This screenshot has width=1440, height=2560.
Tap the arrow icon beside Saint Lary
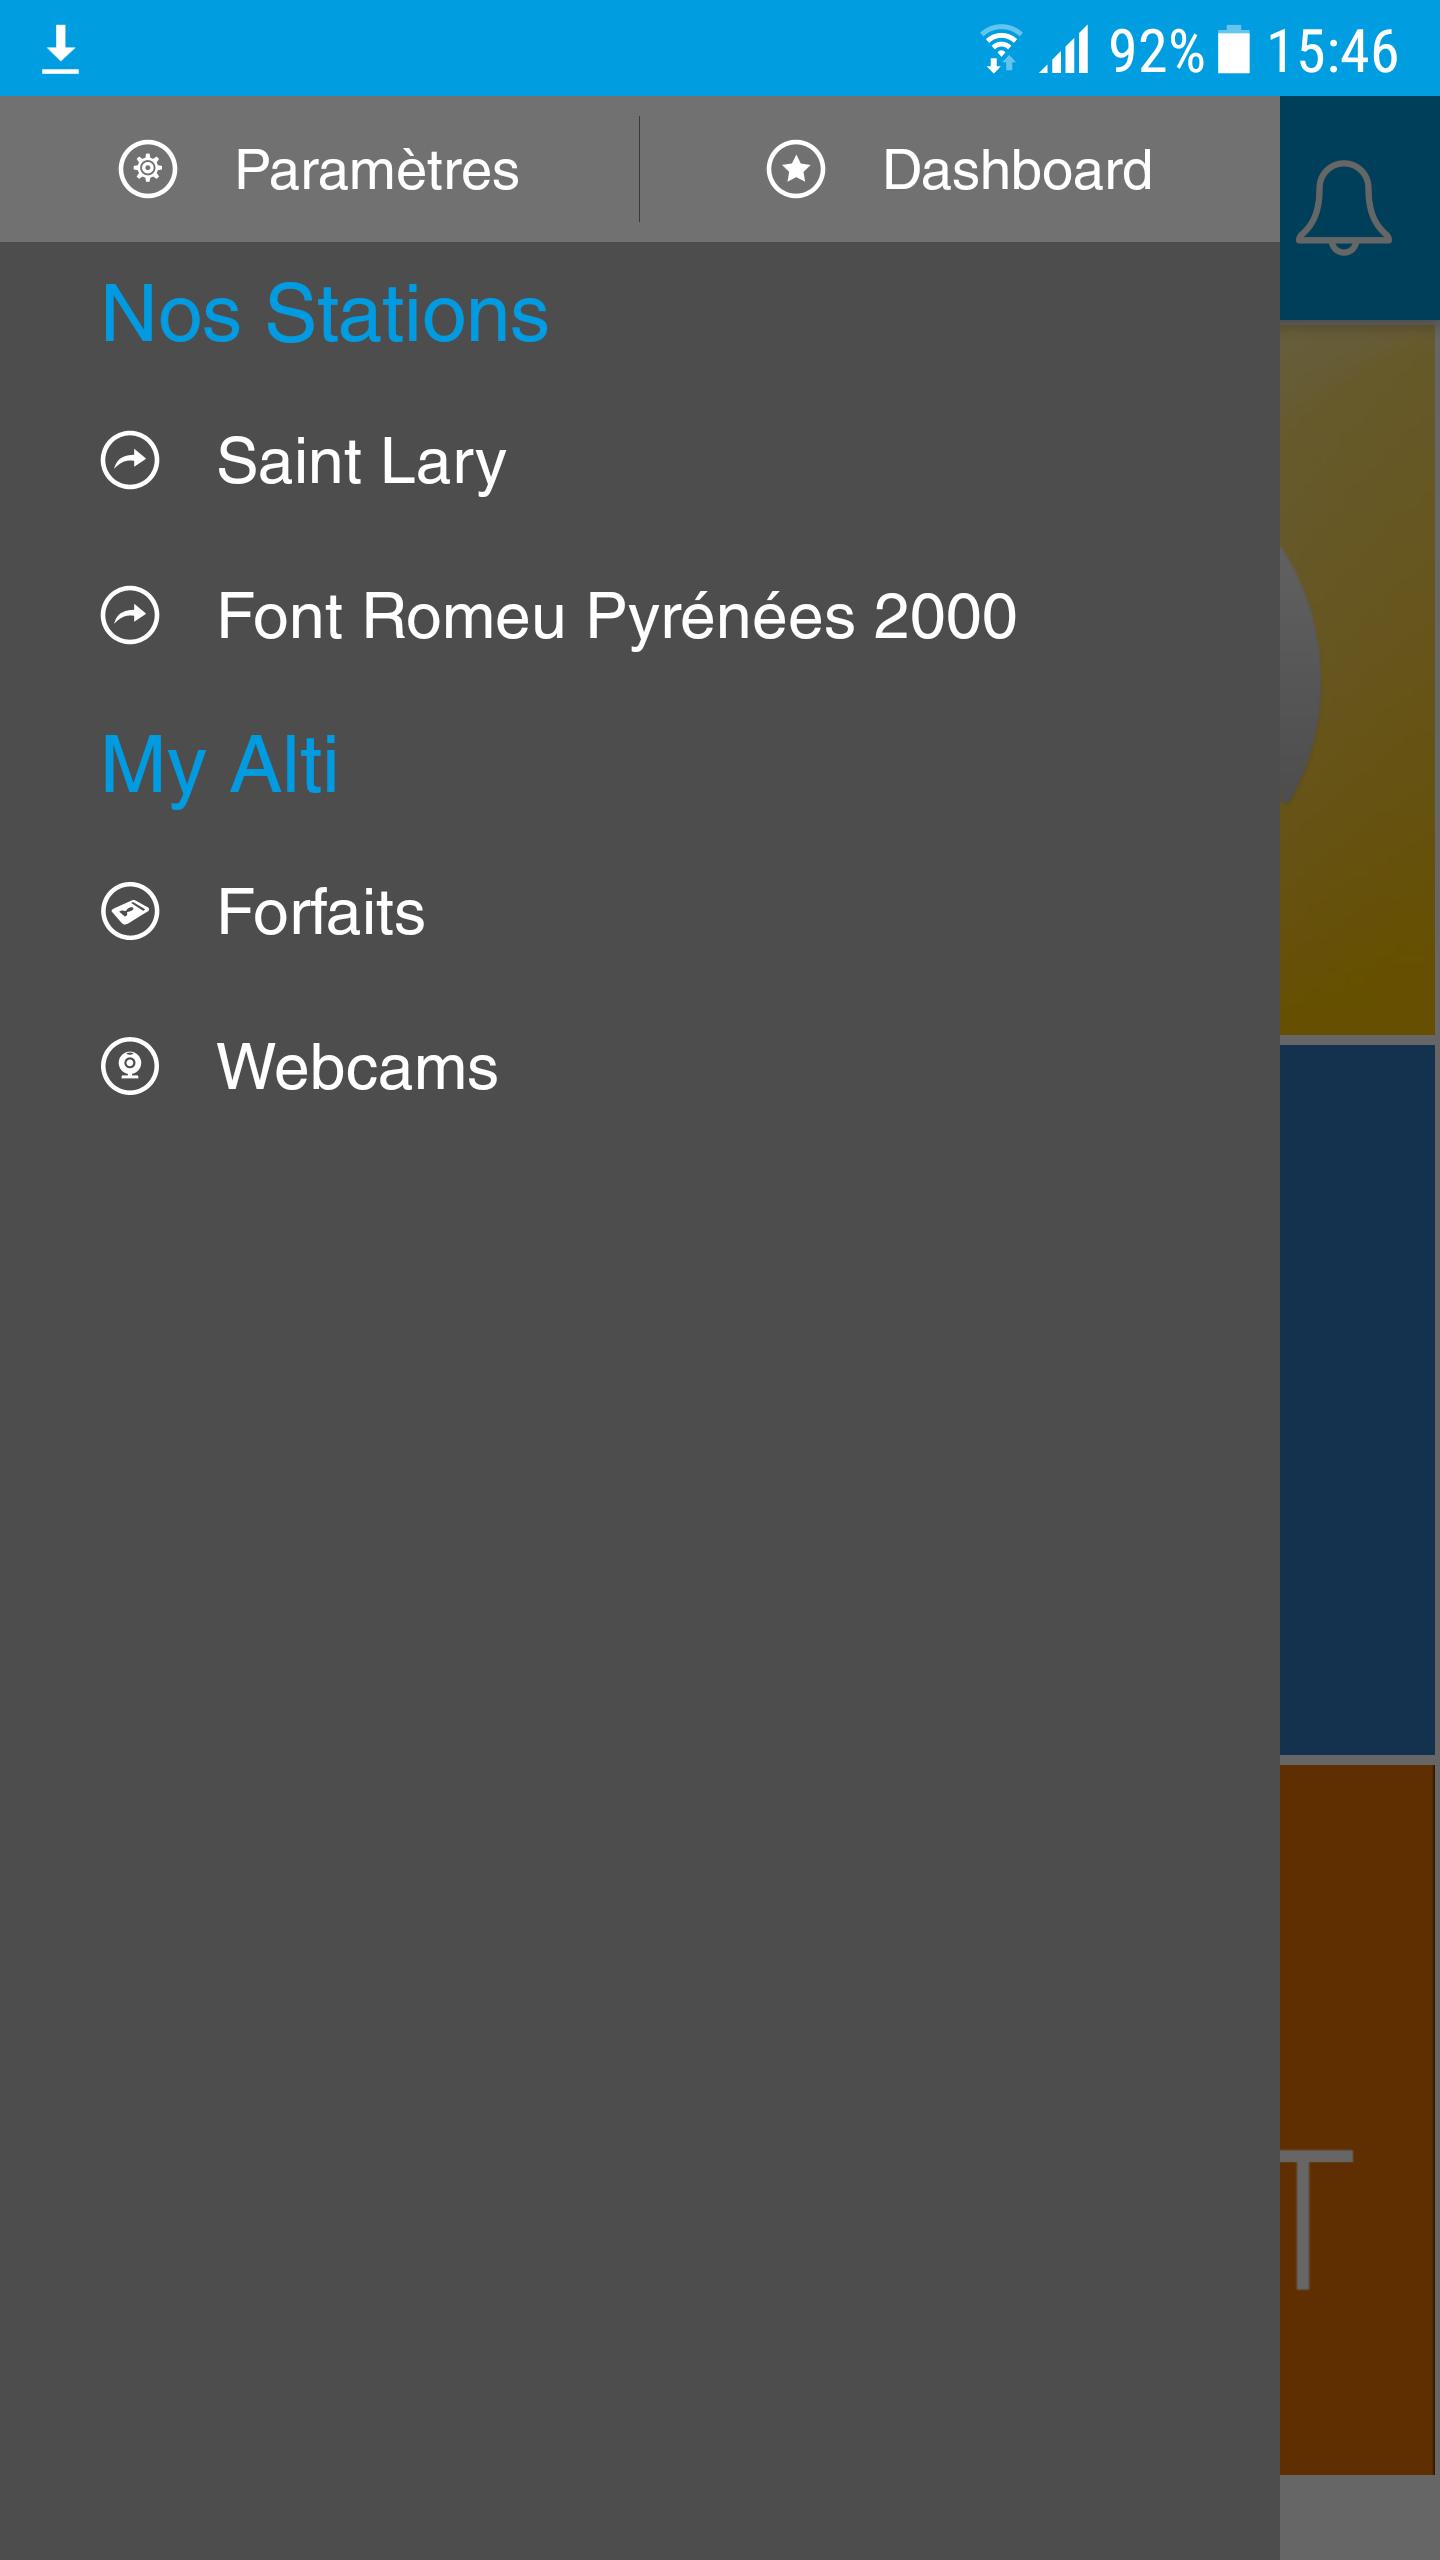(130, 461)
